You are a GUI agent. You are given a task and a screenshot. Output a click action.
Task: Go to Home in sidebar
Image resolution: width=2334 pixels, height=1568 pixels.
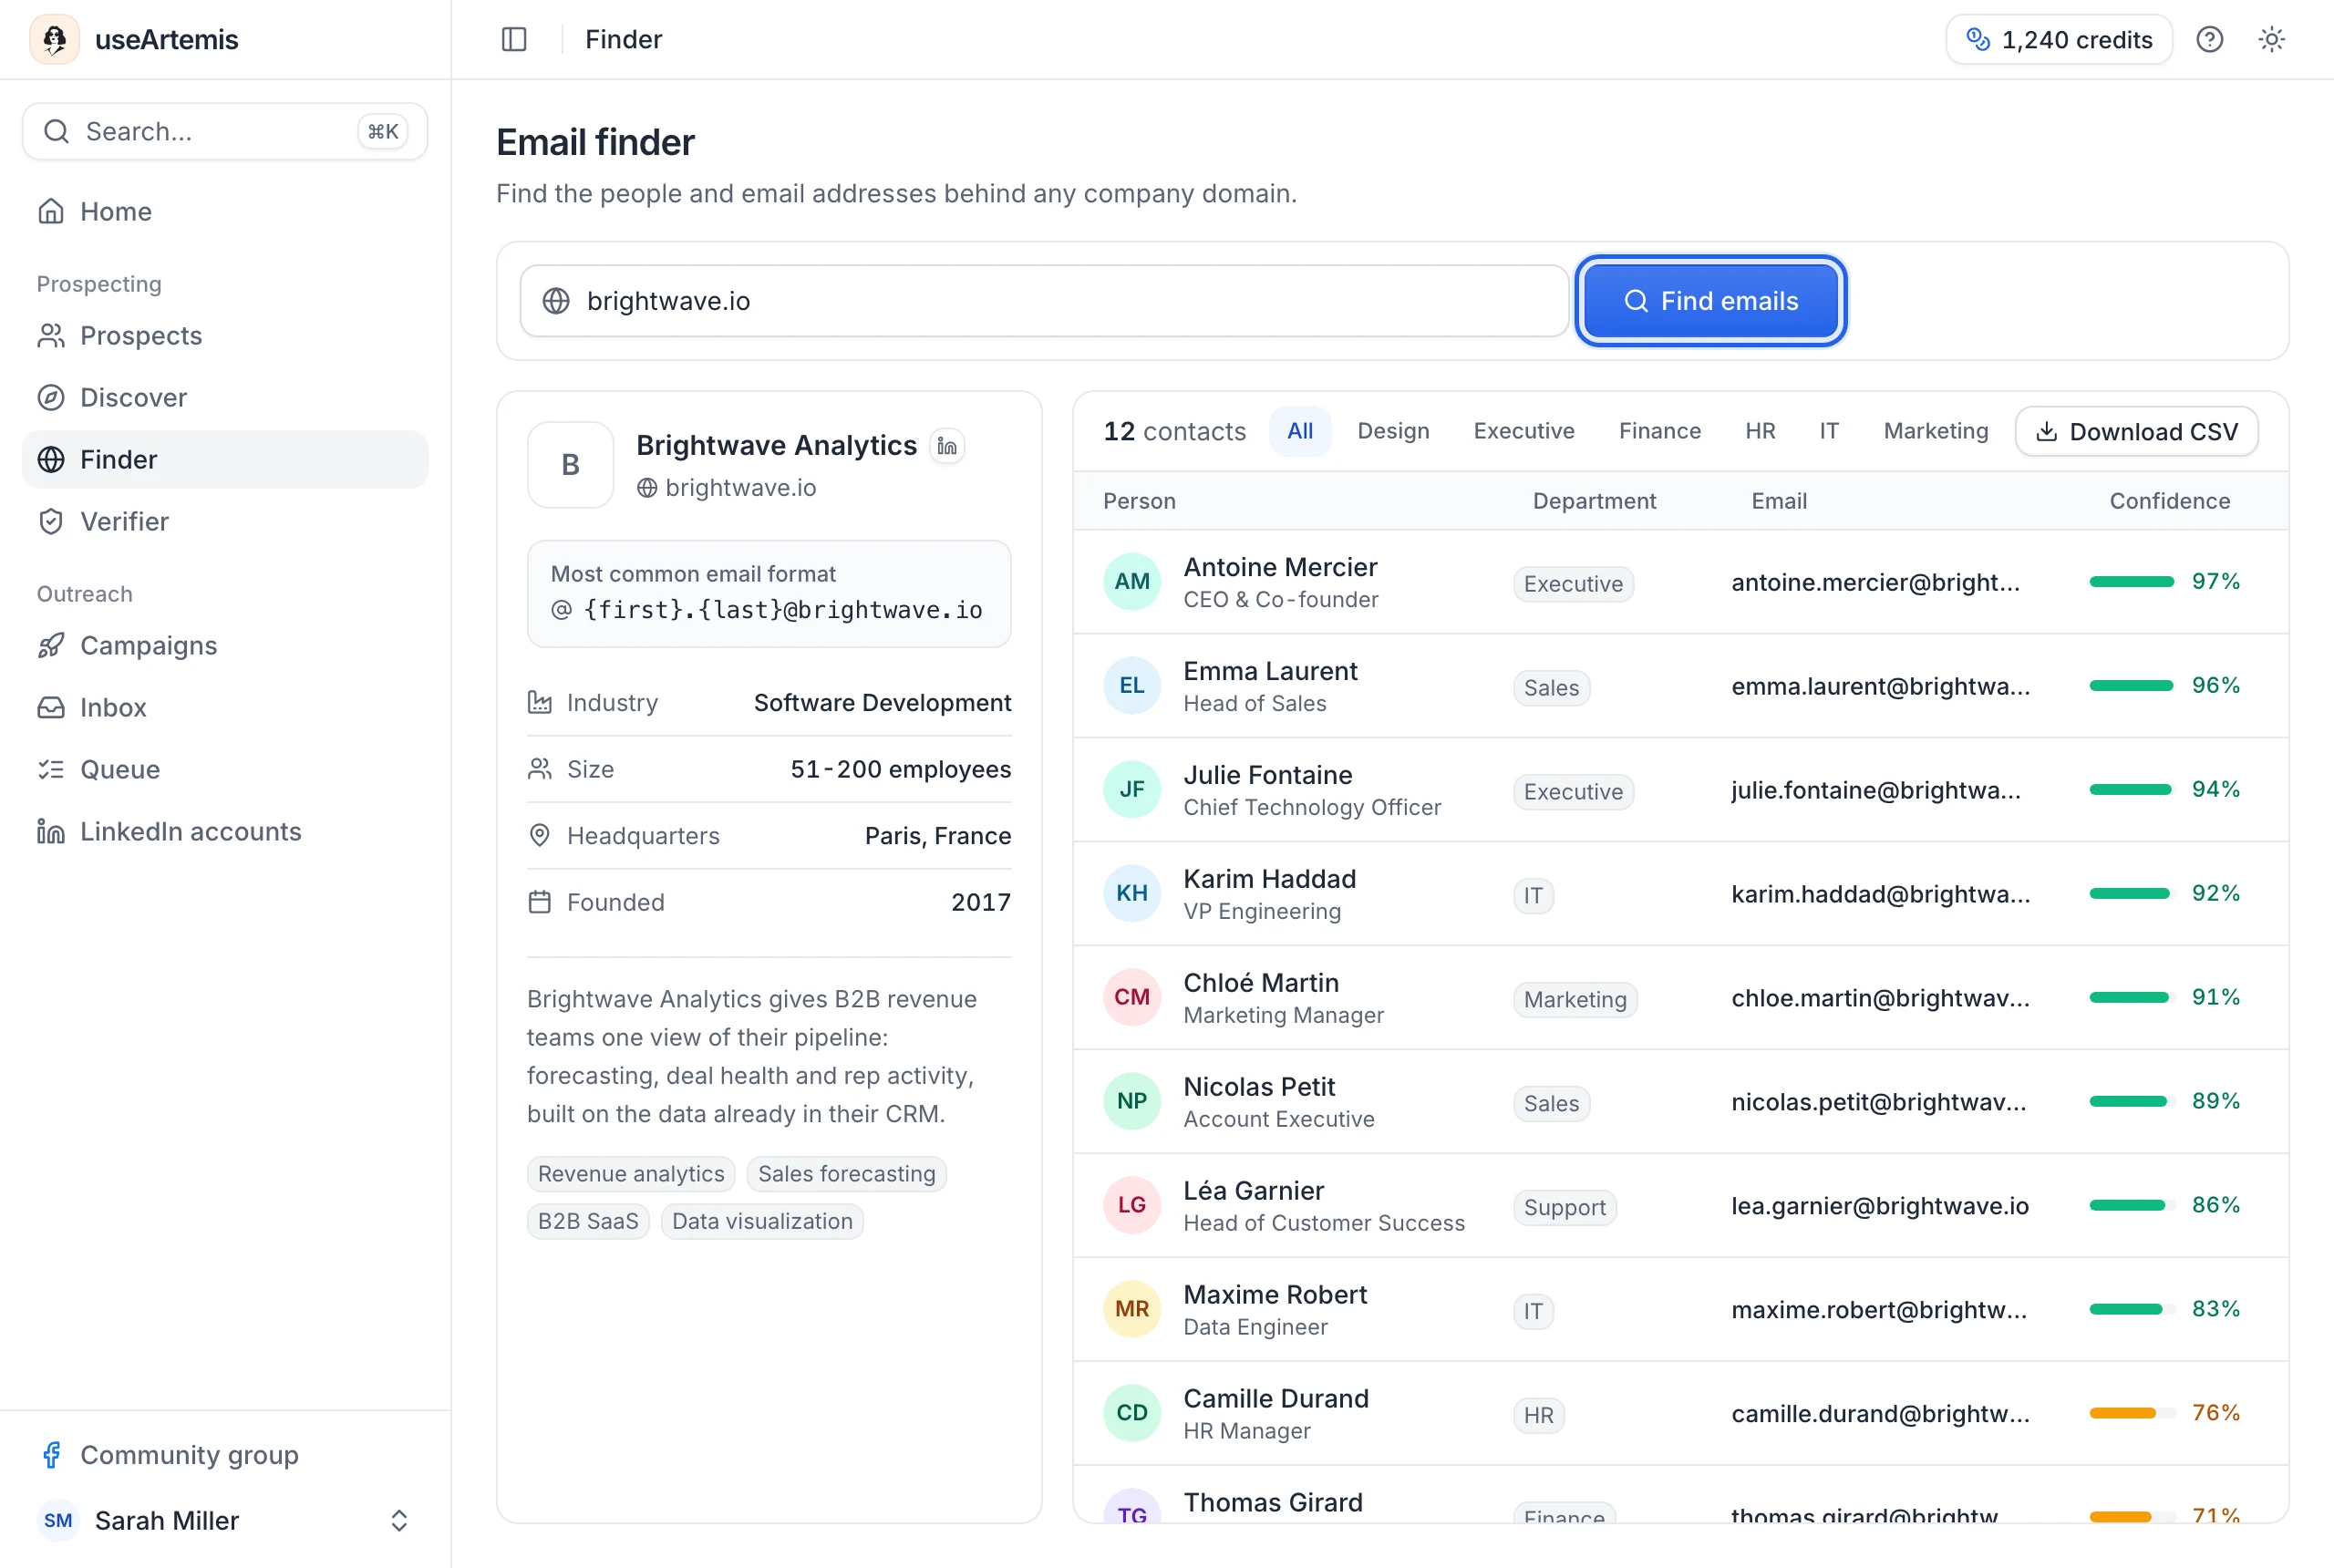(225, 211)
